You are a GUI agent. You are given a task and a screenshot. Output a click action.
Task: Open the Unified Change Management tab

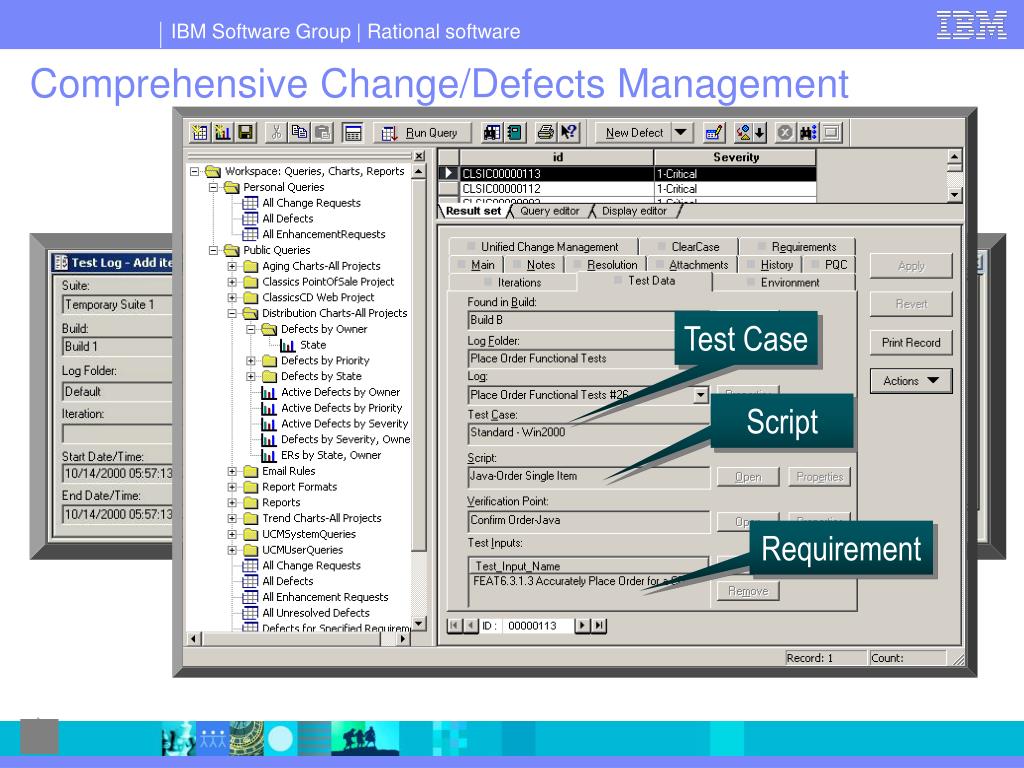(x=543, y=247)
